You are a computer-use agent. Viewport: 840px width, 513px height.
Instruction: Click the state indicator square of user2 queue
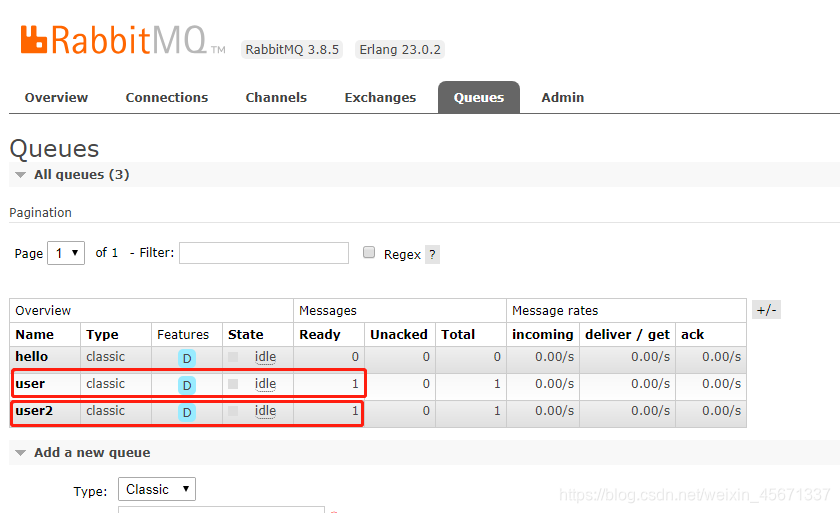pyautogui.click(x=233, y=411)
